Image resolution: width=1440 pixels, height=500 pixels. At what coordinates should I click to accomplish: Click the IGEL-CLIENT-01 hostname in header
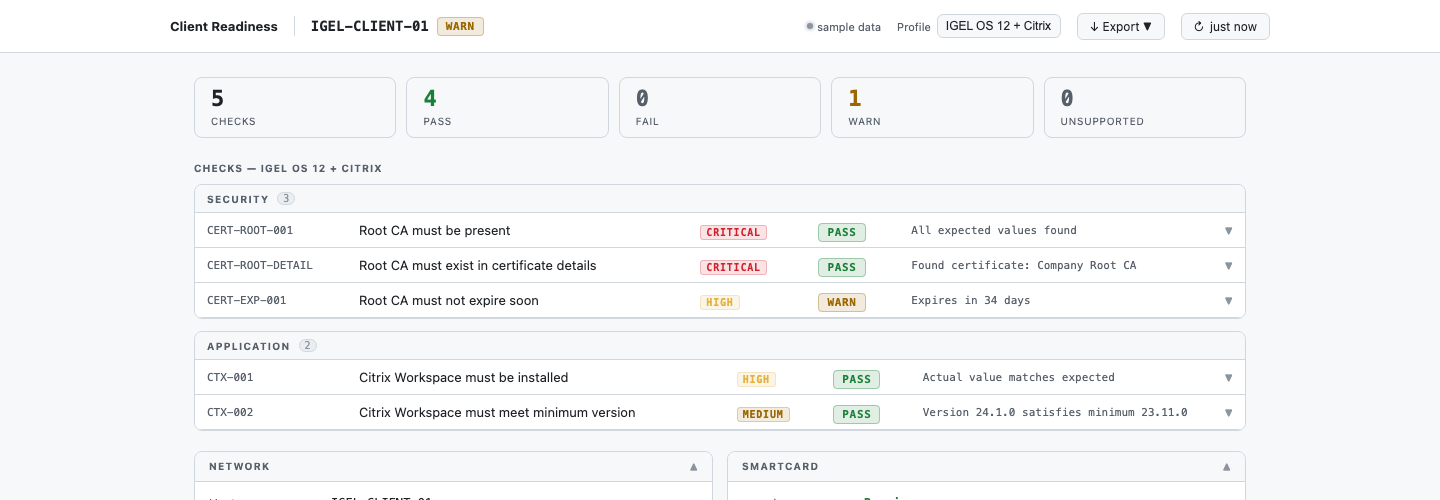click(x=370, y=26)
